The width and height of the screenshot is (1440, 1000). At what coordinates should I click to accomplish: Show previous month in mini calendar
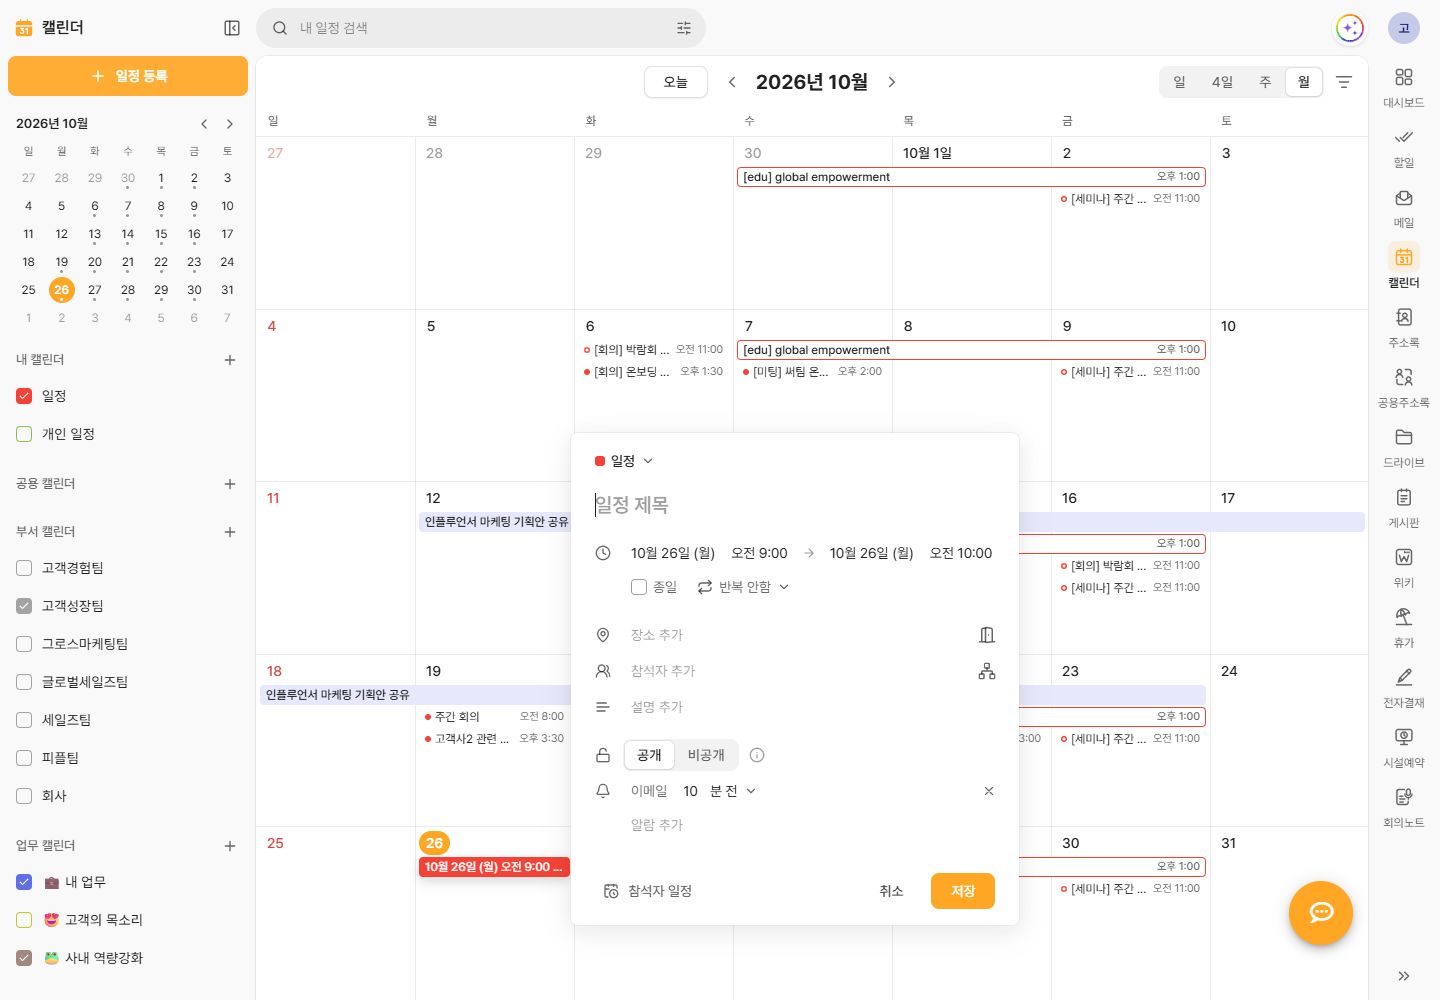pos(204,124)
